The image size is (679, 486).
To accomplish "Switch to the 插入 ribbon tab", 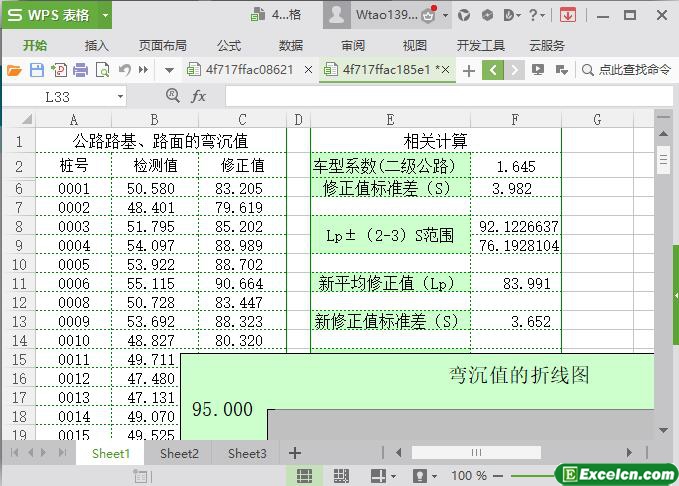I will click(97, 45).
